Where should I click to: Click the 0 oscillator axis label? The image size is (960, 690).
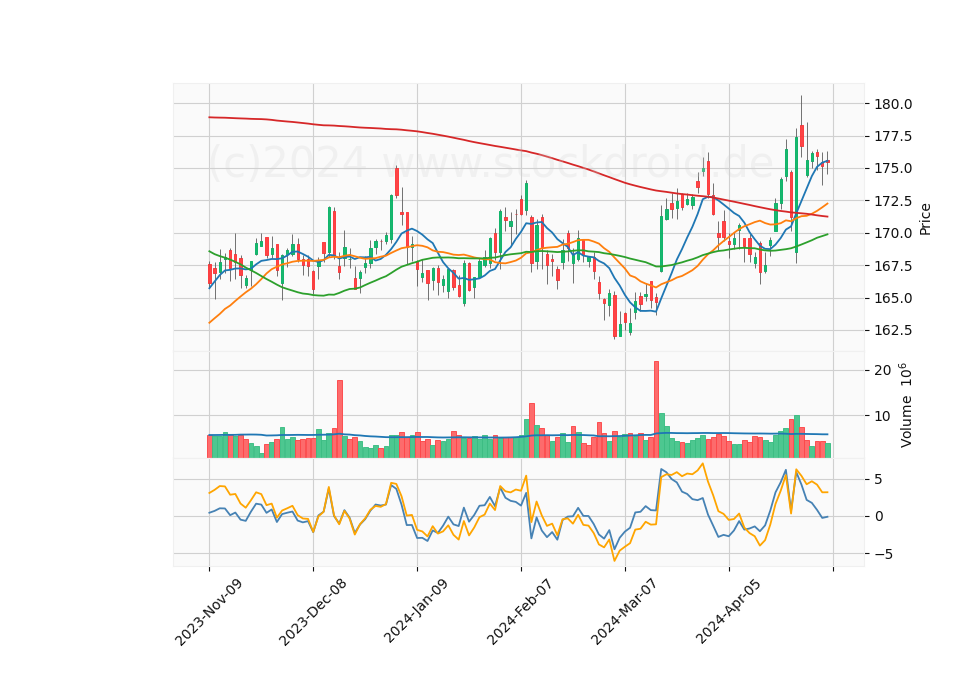(879, 517)
